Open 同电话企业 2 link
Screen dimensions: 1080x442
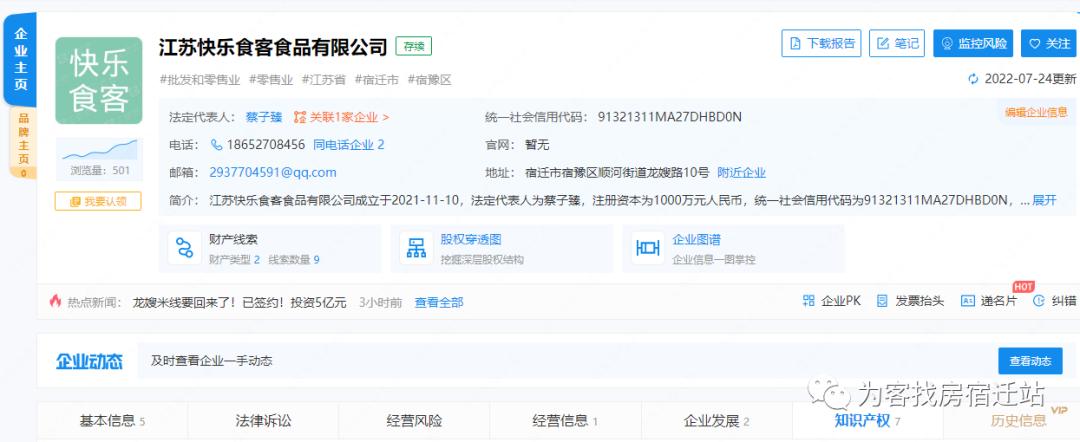tap(349, 145)
